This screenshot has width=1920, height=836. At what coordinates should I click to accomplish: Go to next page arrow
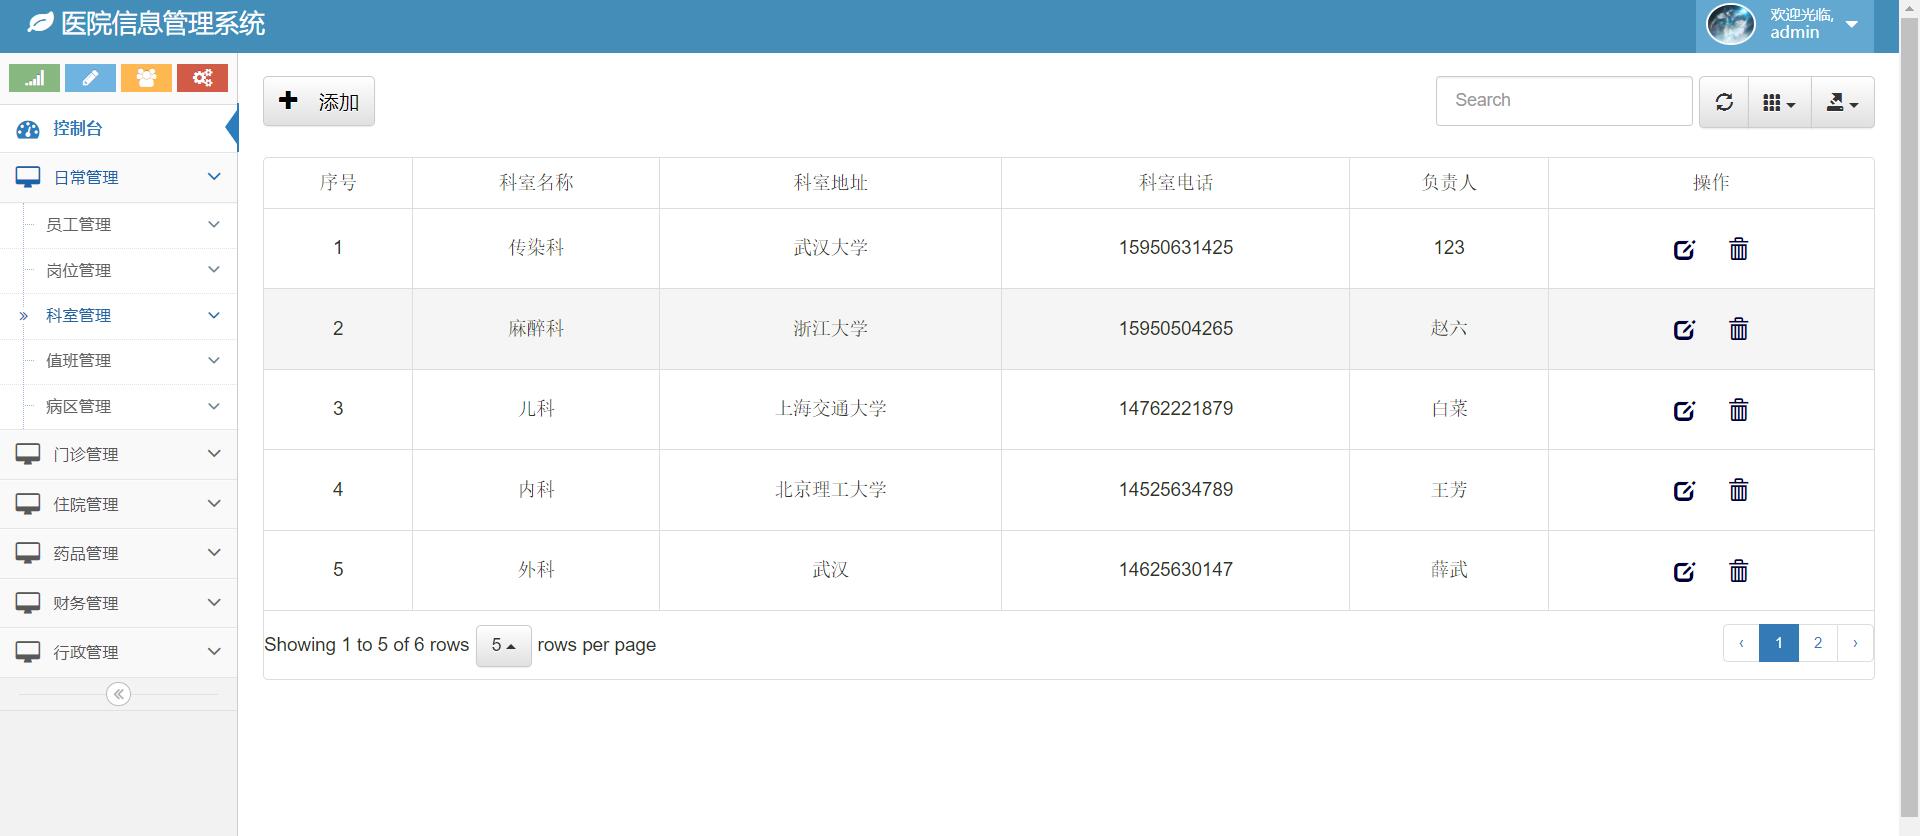point(1855,643)
